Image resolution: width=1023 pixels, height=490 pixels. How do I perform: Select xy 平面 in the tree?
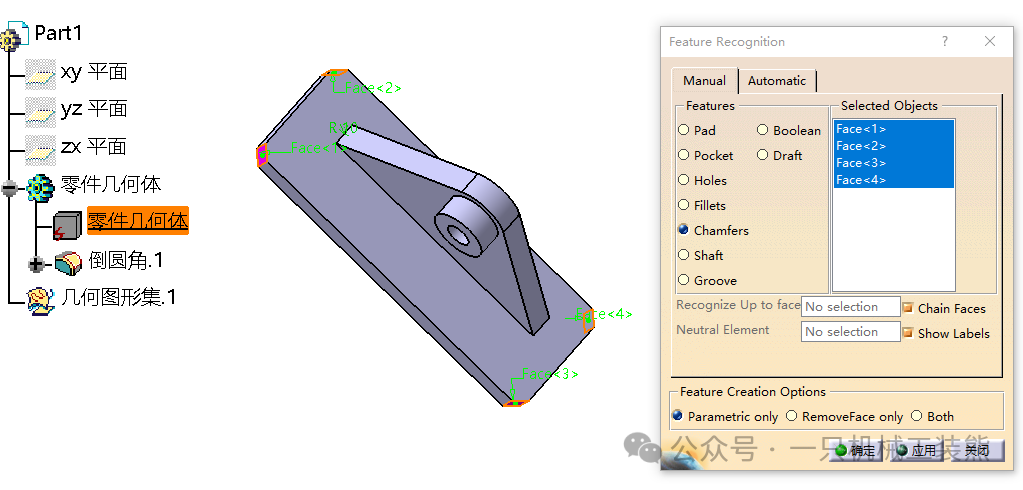[93, 71]
